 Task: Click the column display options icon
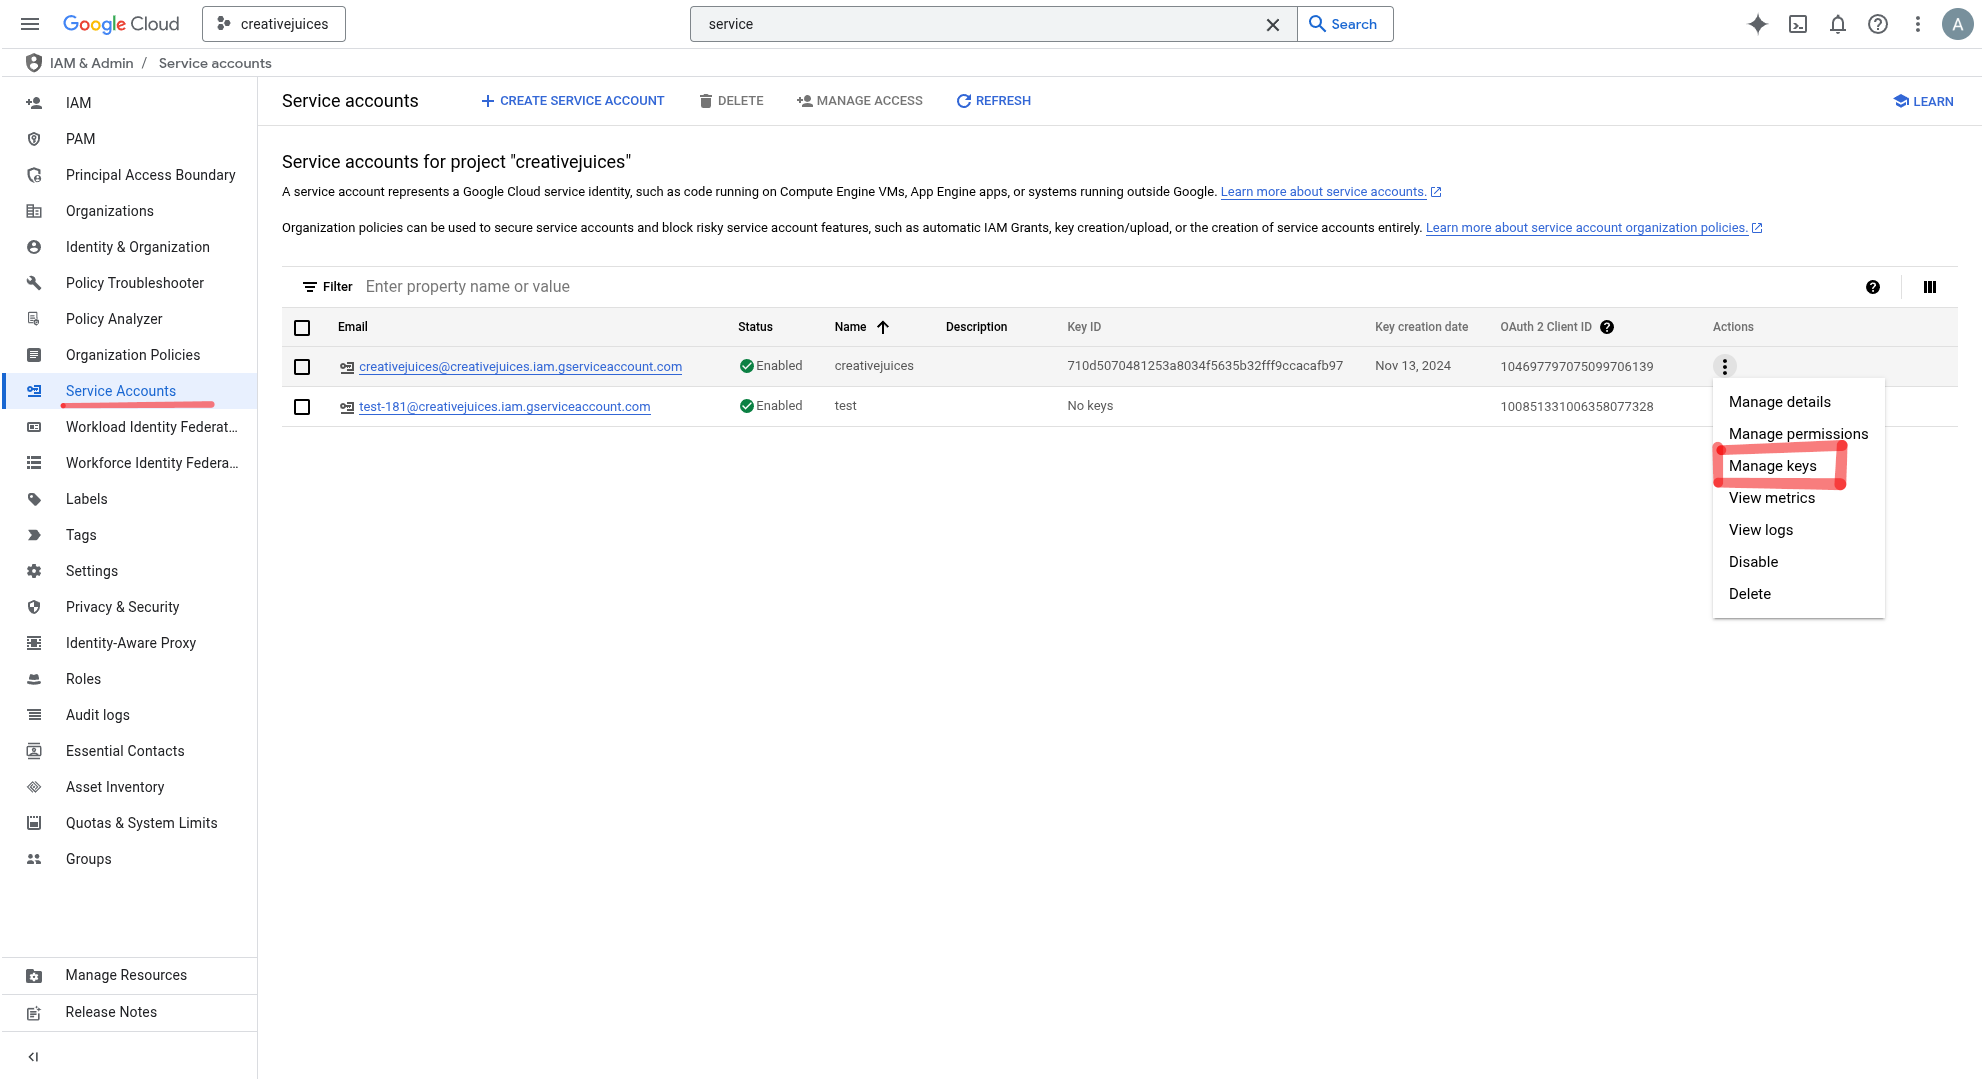(1930, 287)
